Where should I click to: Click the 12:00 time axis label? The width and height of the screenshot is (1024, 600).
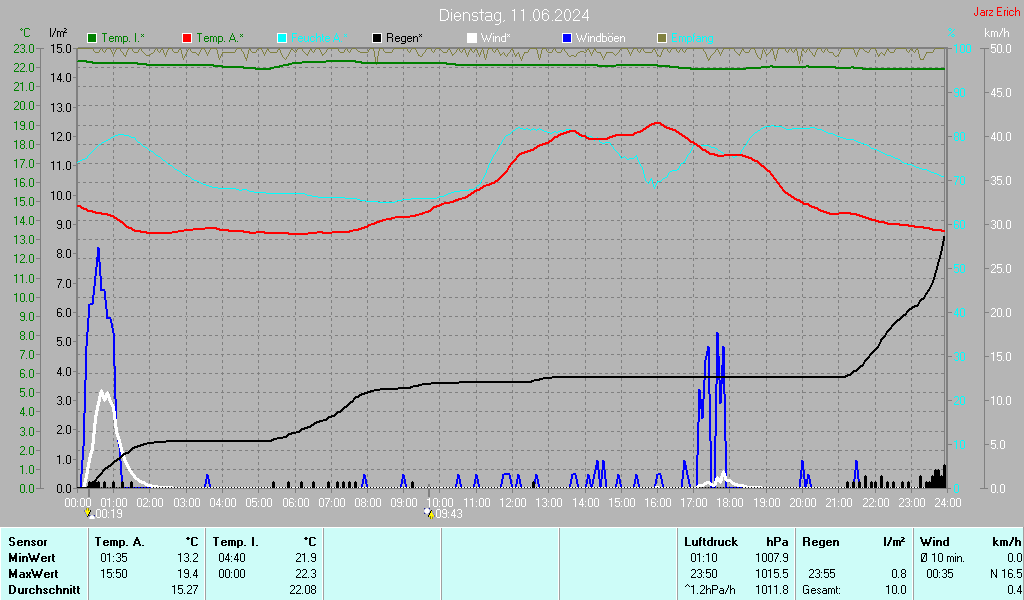point(512,502)
